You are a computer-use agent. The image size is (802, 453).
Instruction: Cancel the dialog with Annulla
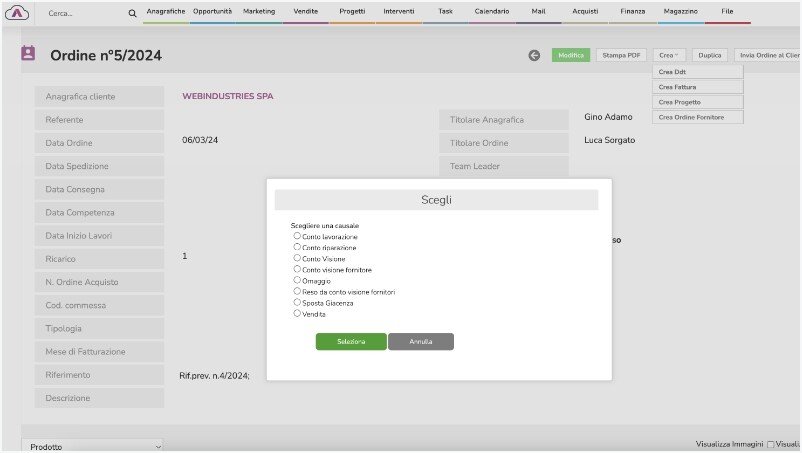pos(421,342)
